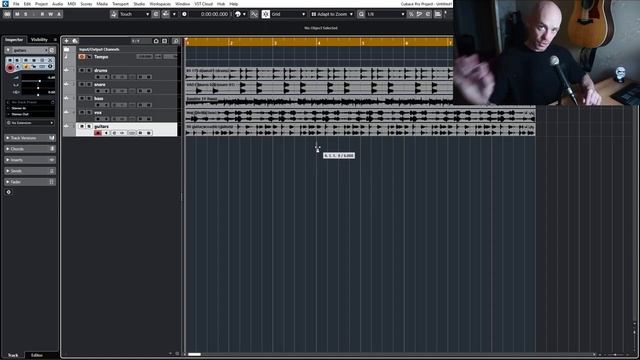Open the Audio menu
640x360 pixels.
coord(58,4)
